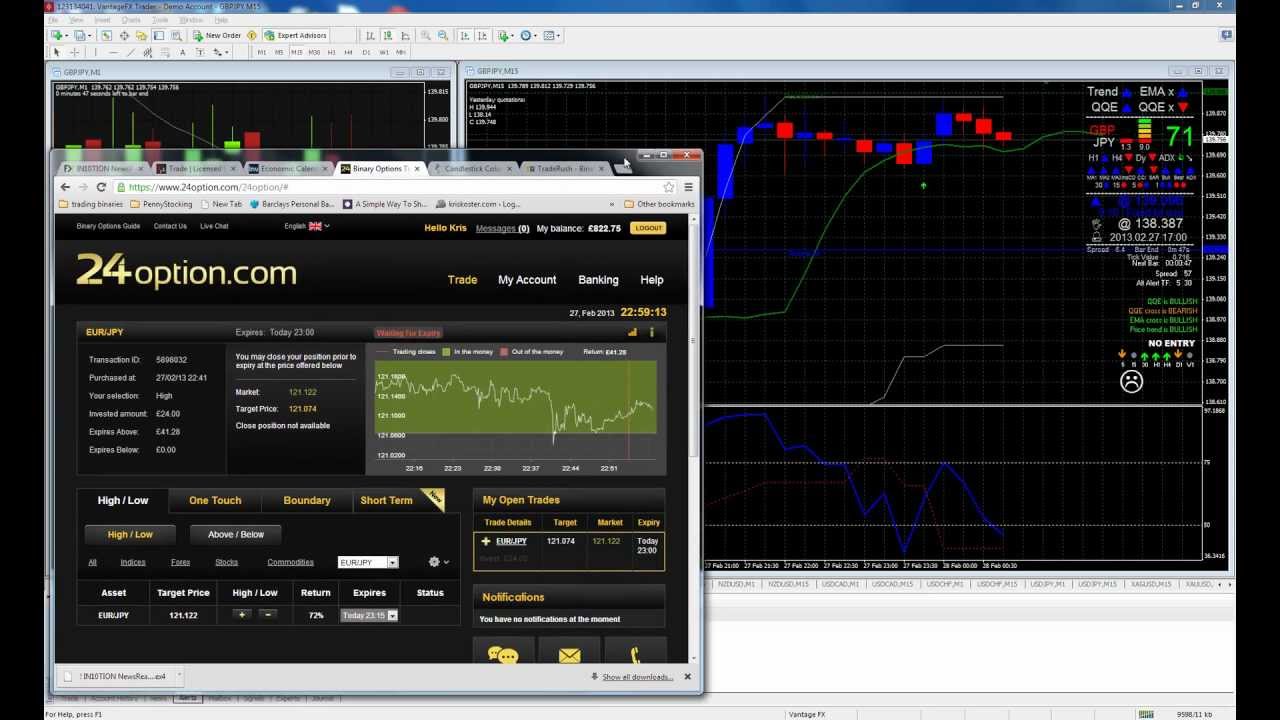
Task: Open settings gear dropdown
Action: [x=438, y=562]
